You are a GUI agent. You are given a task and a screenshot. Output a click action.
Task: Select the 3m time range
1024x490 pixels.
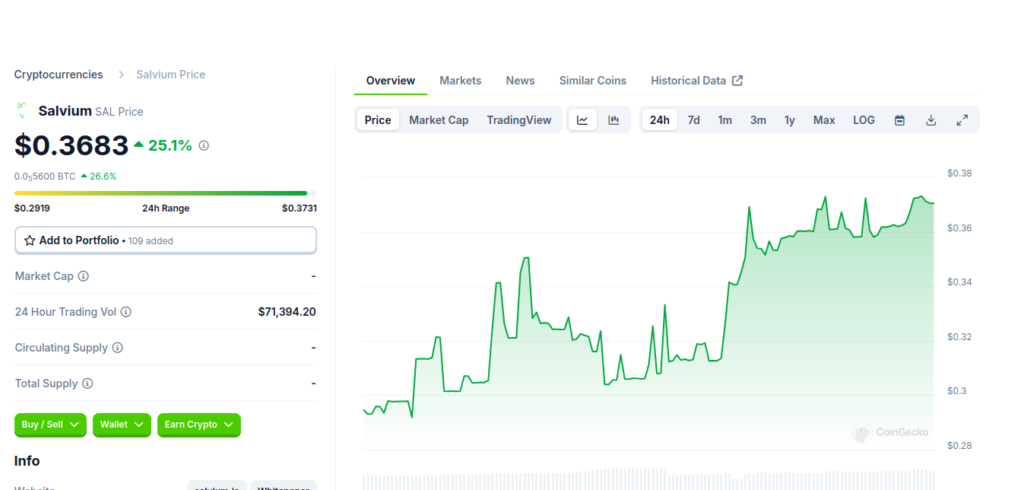(758, 120)
